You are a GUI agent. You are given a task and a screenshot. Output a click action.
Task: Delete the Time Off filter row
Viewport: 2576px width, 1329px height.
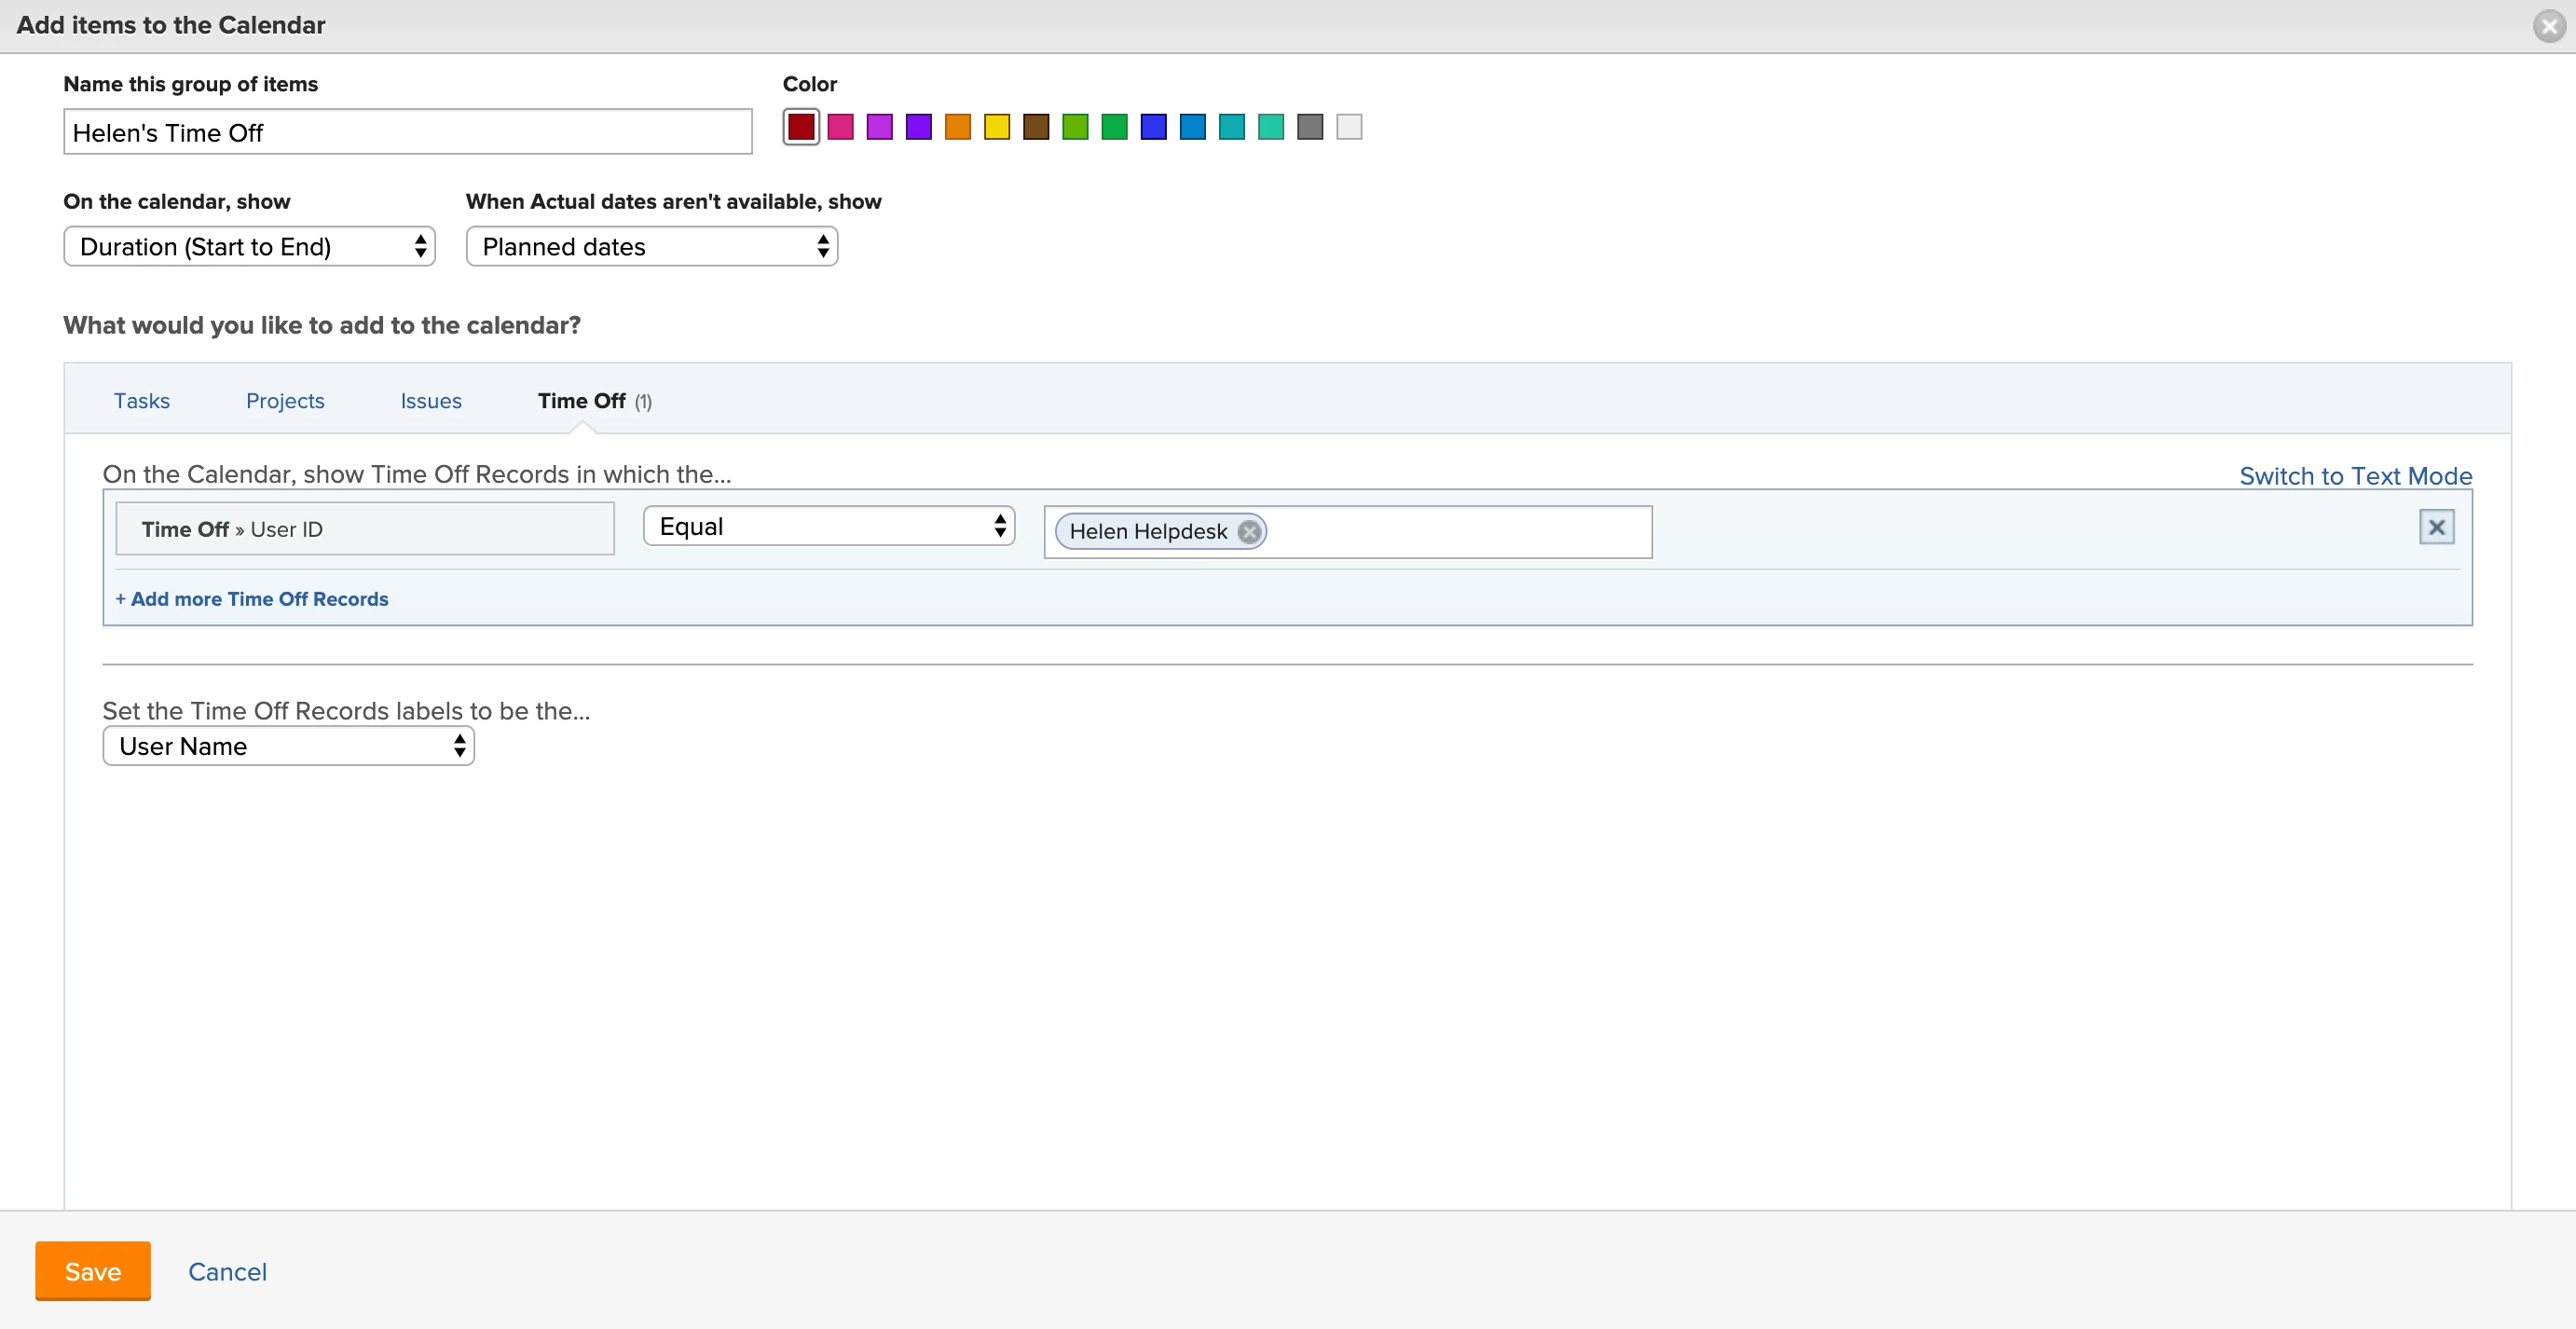tap(2436, 527)
